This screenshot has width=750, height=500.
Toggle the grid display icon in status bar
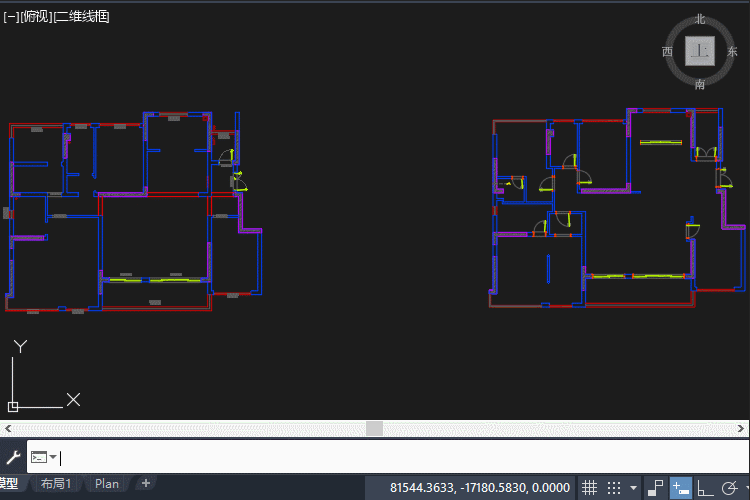(589, 488)
